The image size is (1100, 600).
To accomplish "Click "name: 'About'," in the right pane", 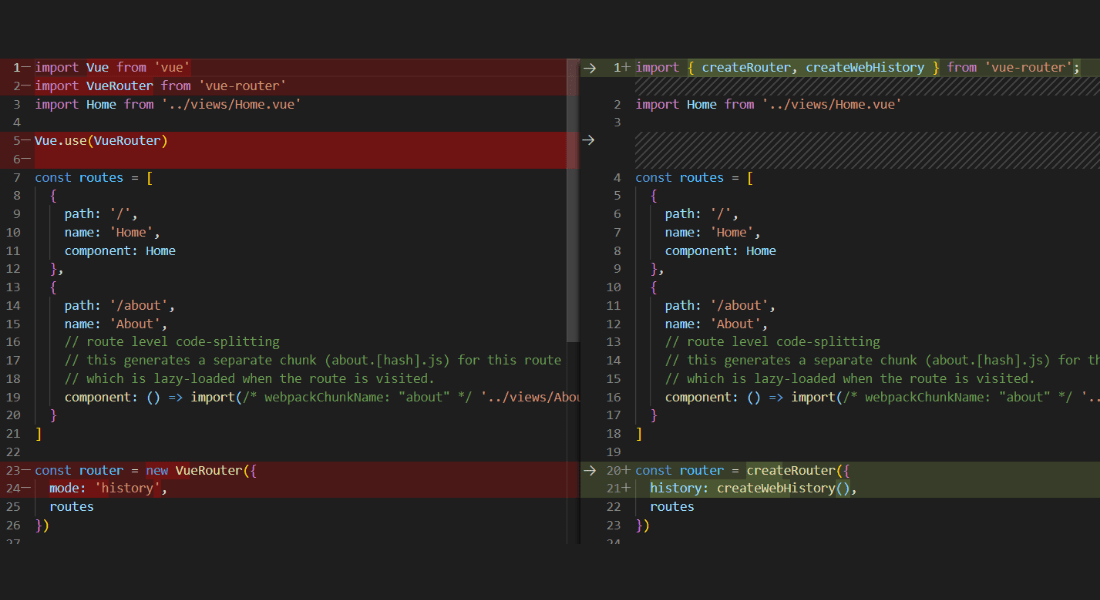I will (716, 324).
